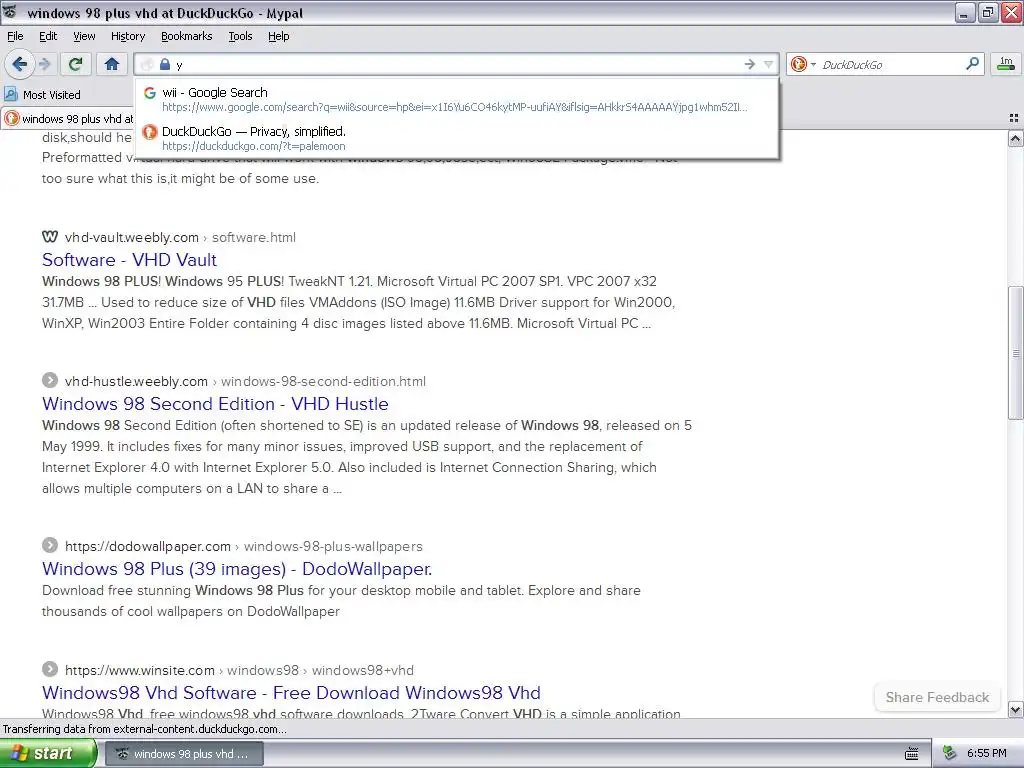Click the scrollbar down arrow

coord(1015,709)
